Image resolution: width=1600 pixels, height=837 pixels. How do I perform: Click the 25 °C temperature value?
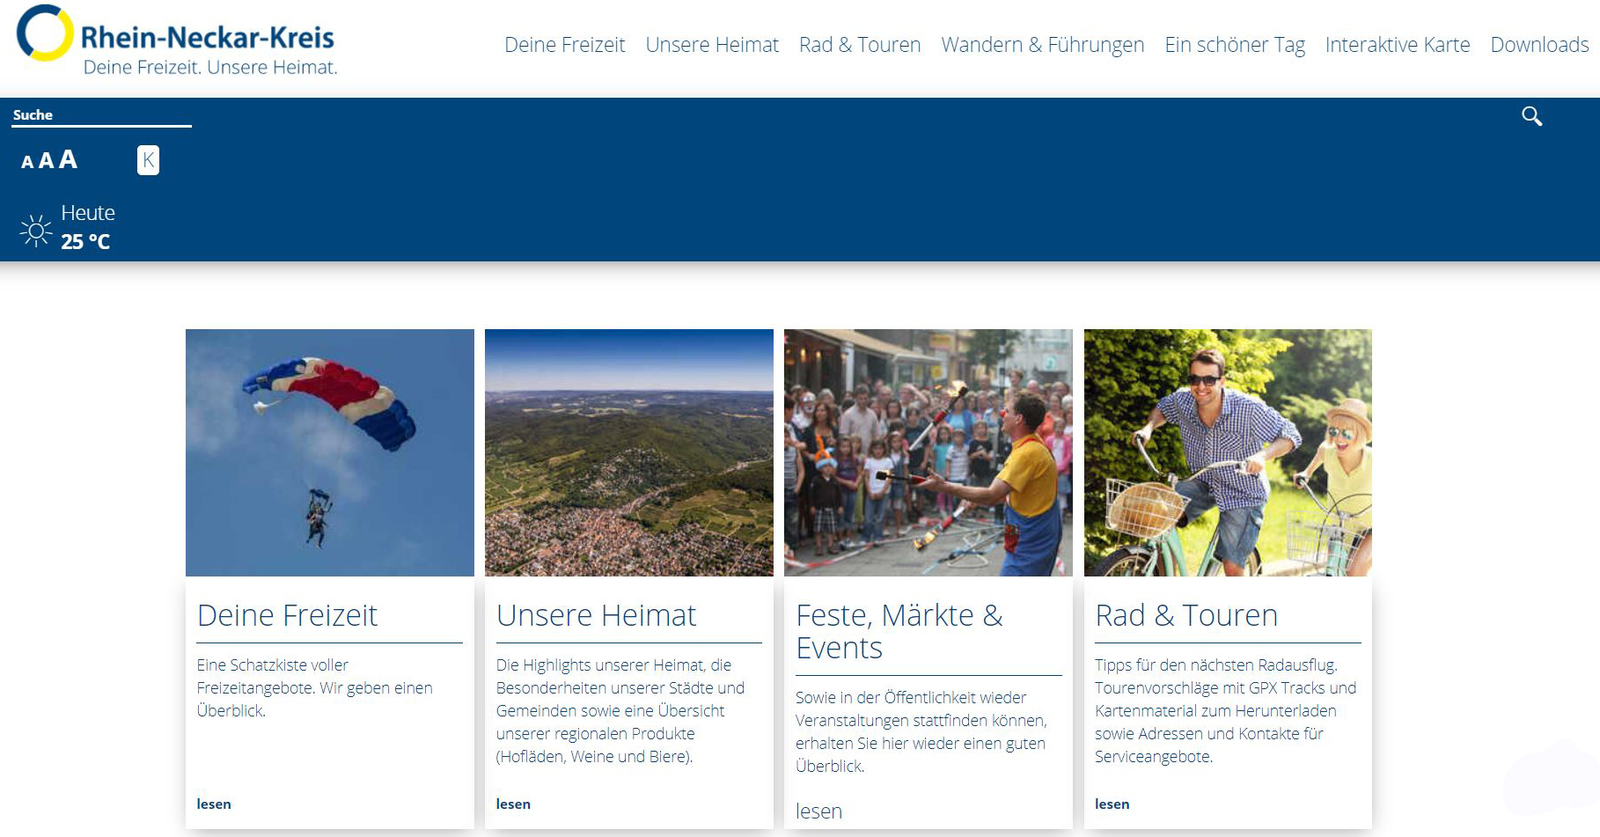point(85,241)
